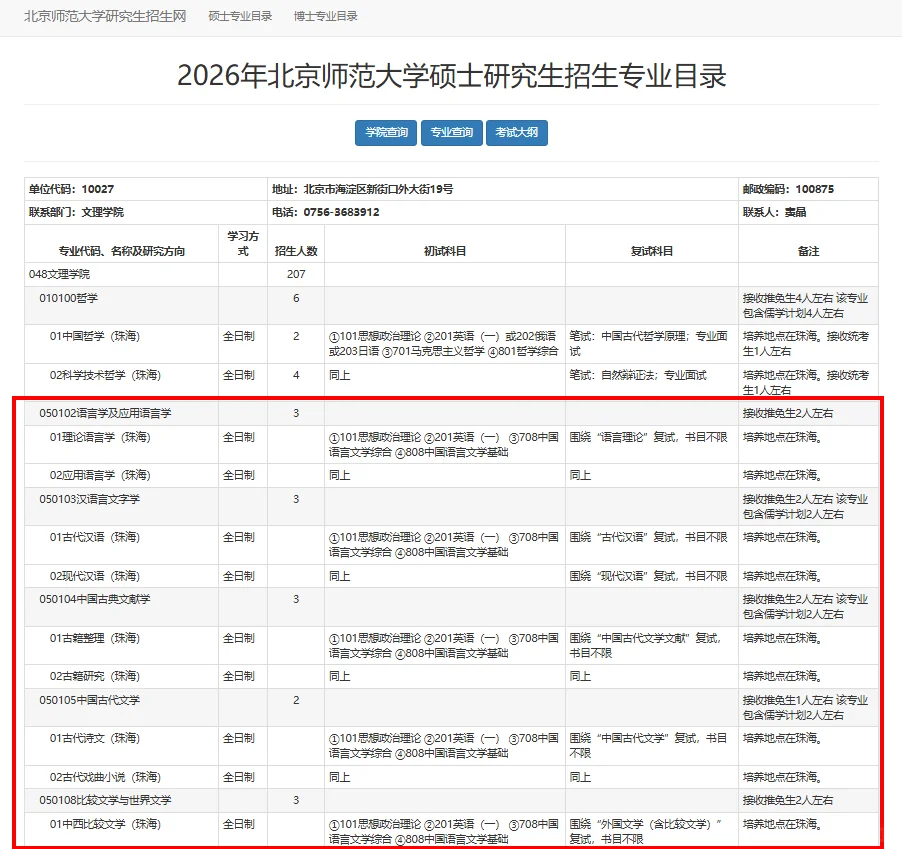The height and width of the screenshot is (849, 902).
Task: Select enrollment number 4 for 02科学技术哲学
Action: [x=296, y=376]
